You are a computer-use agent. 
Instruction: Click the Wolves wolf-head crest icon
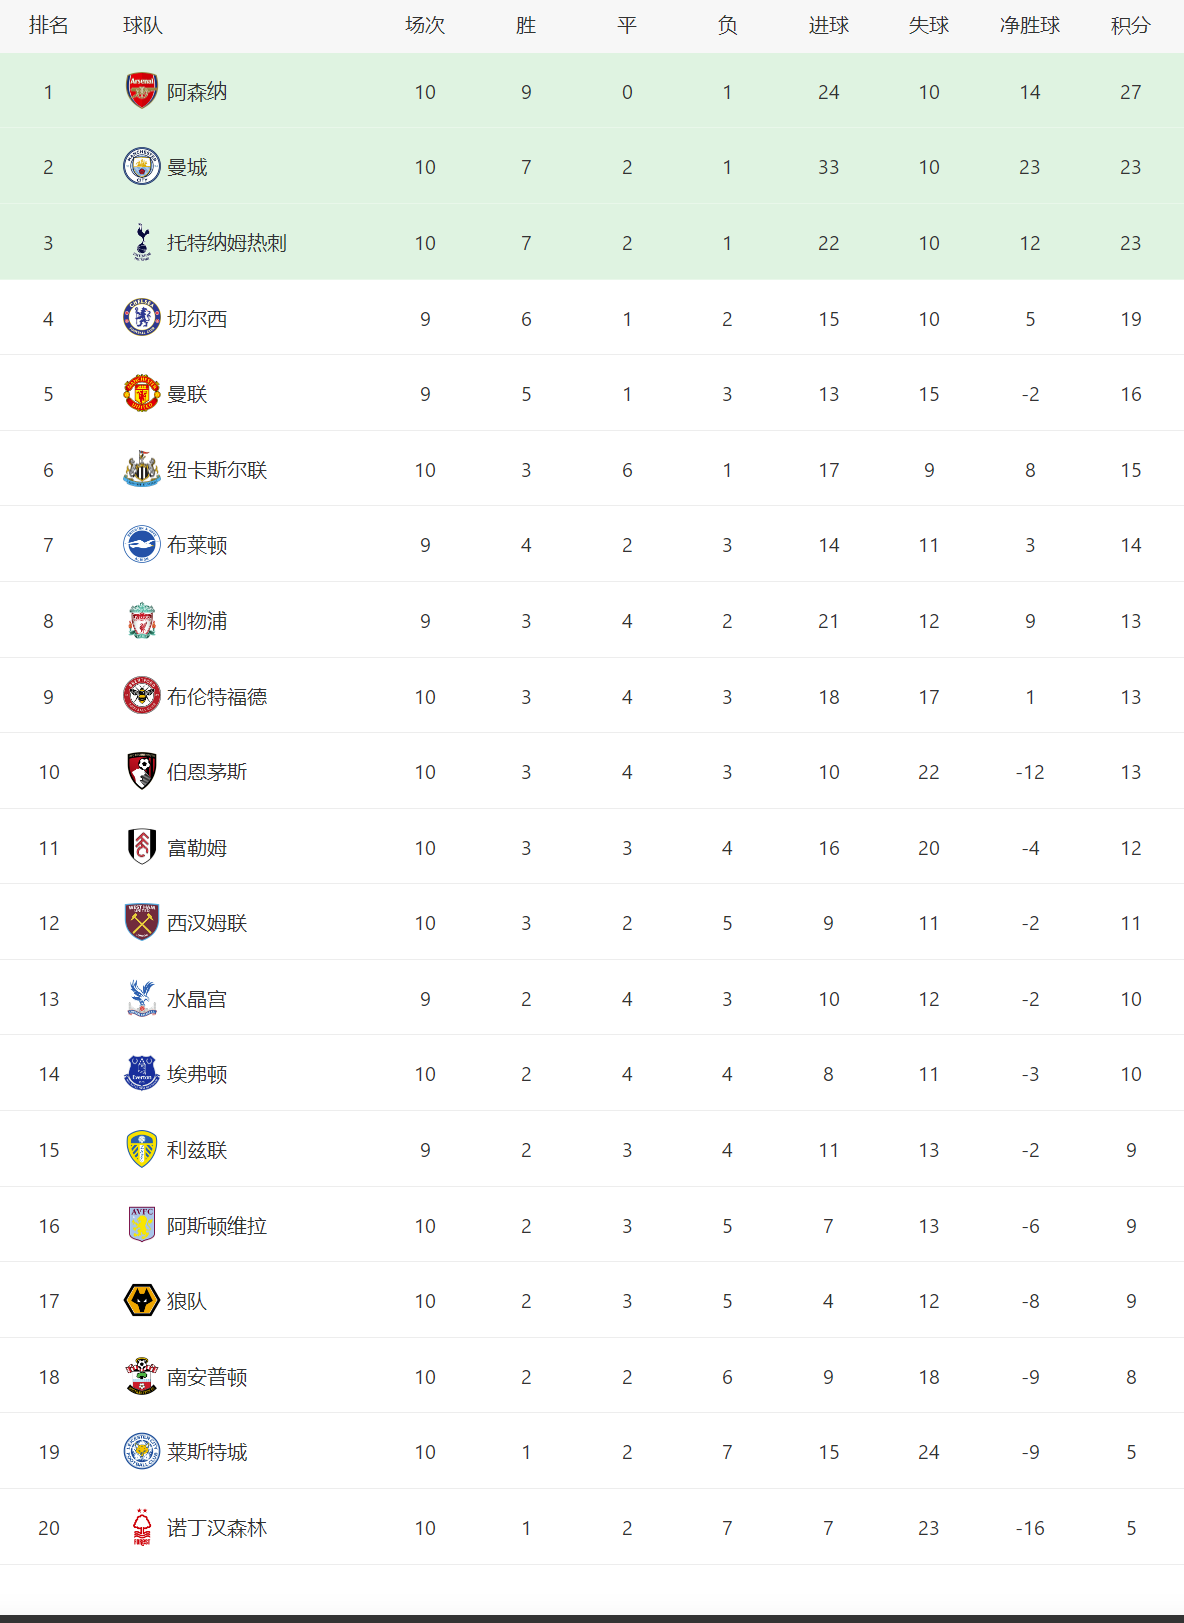tap(142, 1300)
